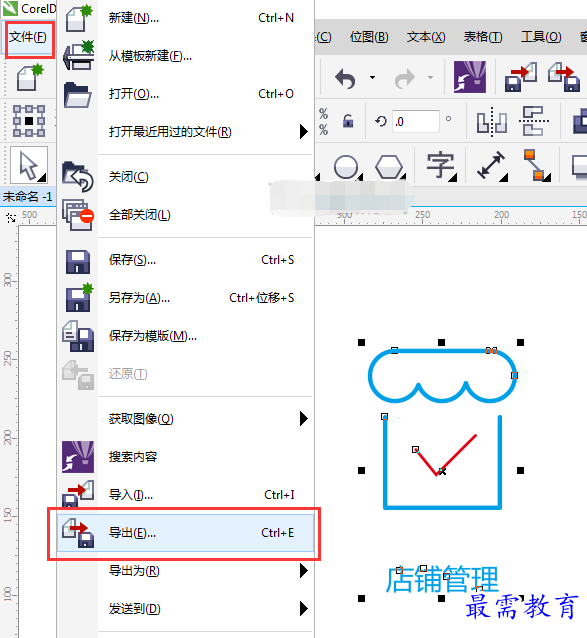Click the purple balloon search content icon
The image size is (587, 638).
click(x=470, y=77)
